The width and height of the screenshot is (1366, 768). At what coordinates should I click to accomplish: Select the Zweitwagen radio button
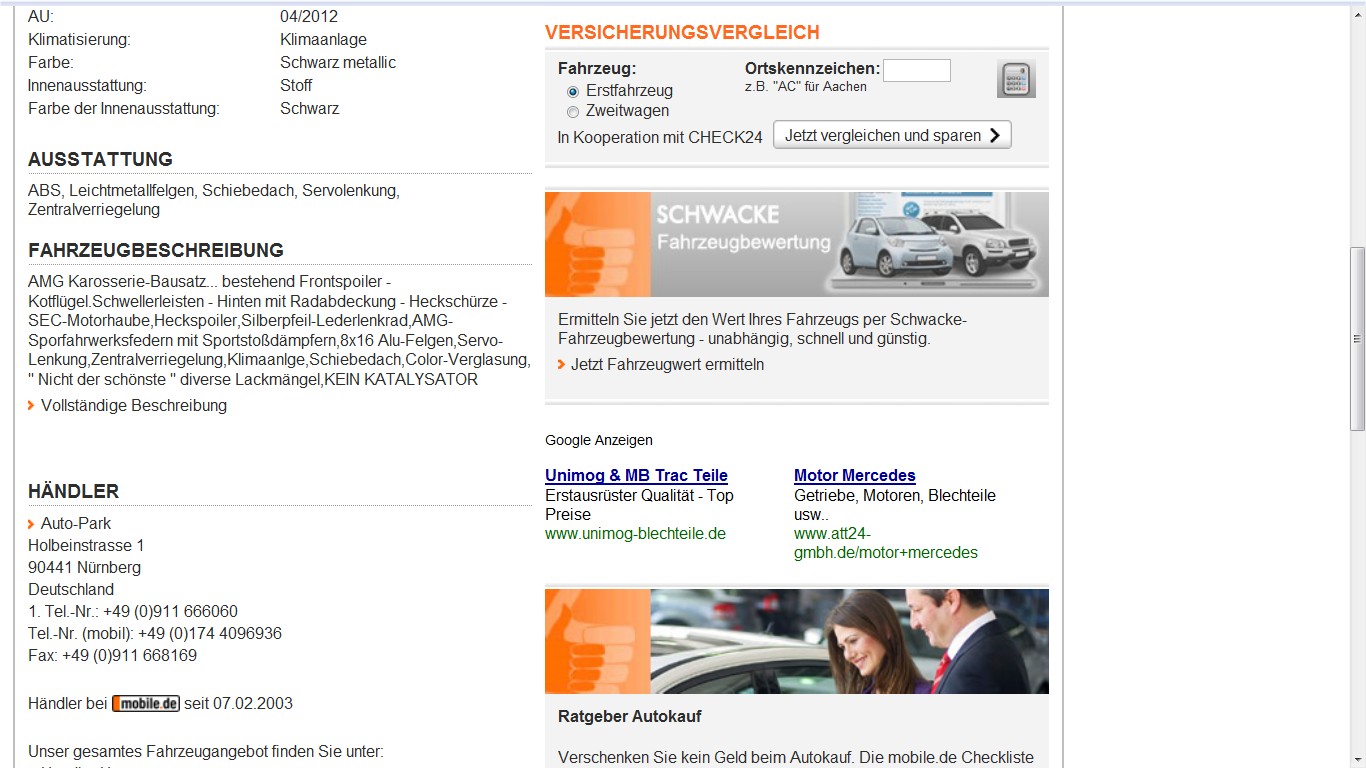point(573,112)
